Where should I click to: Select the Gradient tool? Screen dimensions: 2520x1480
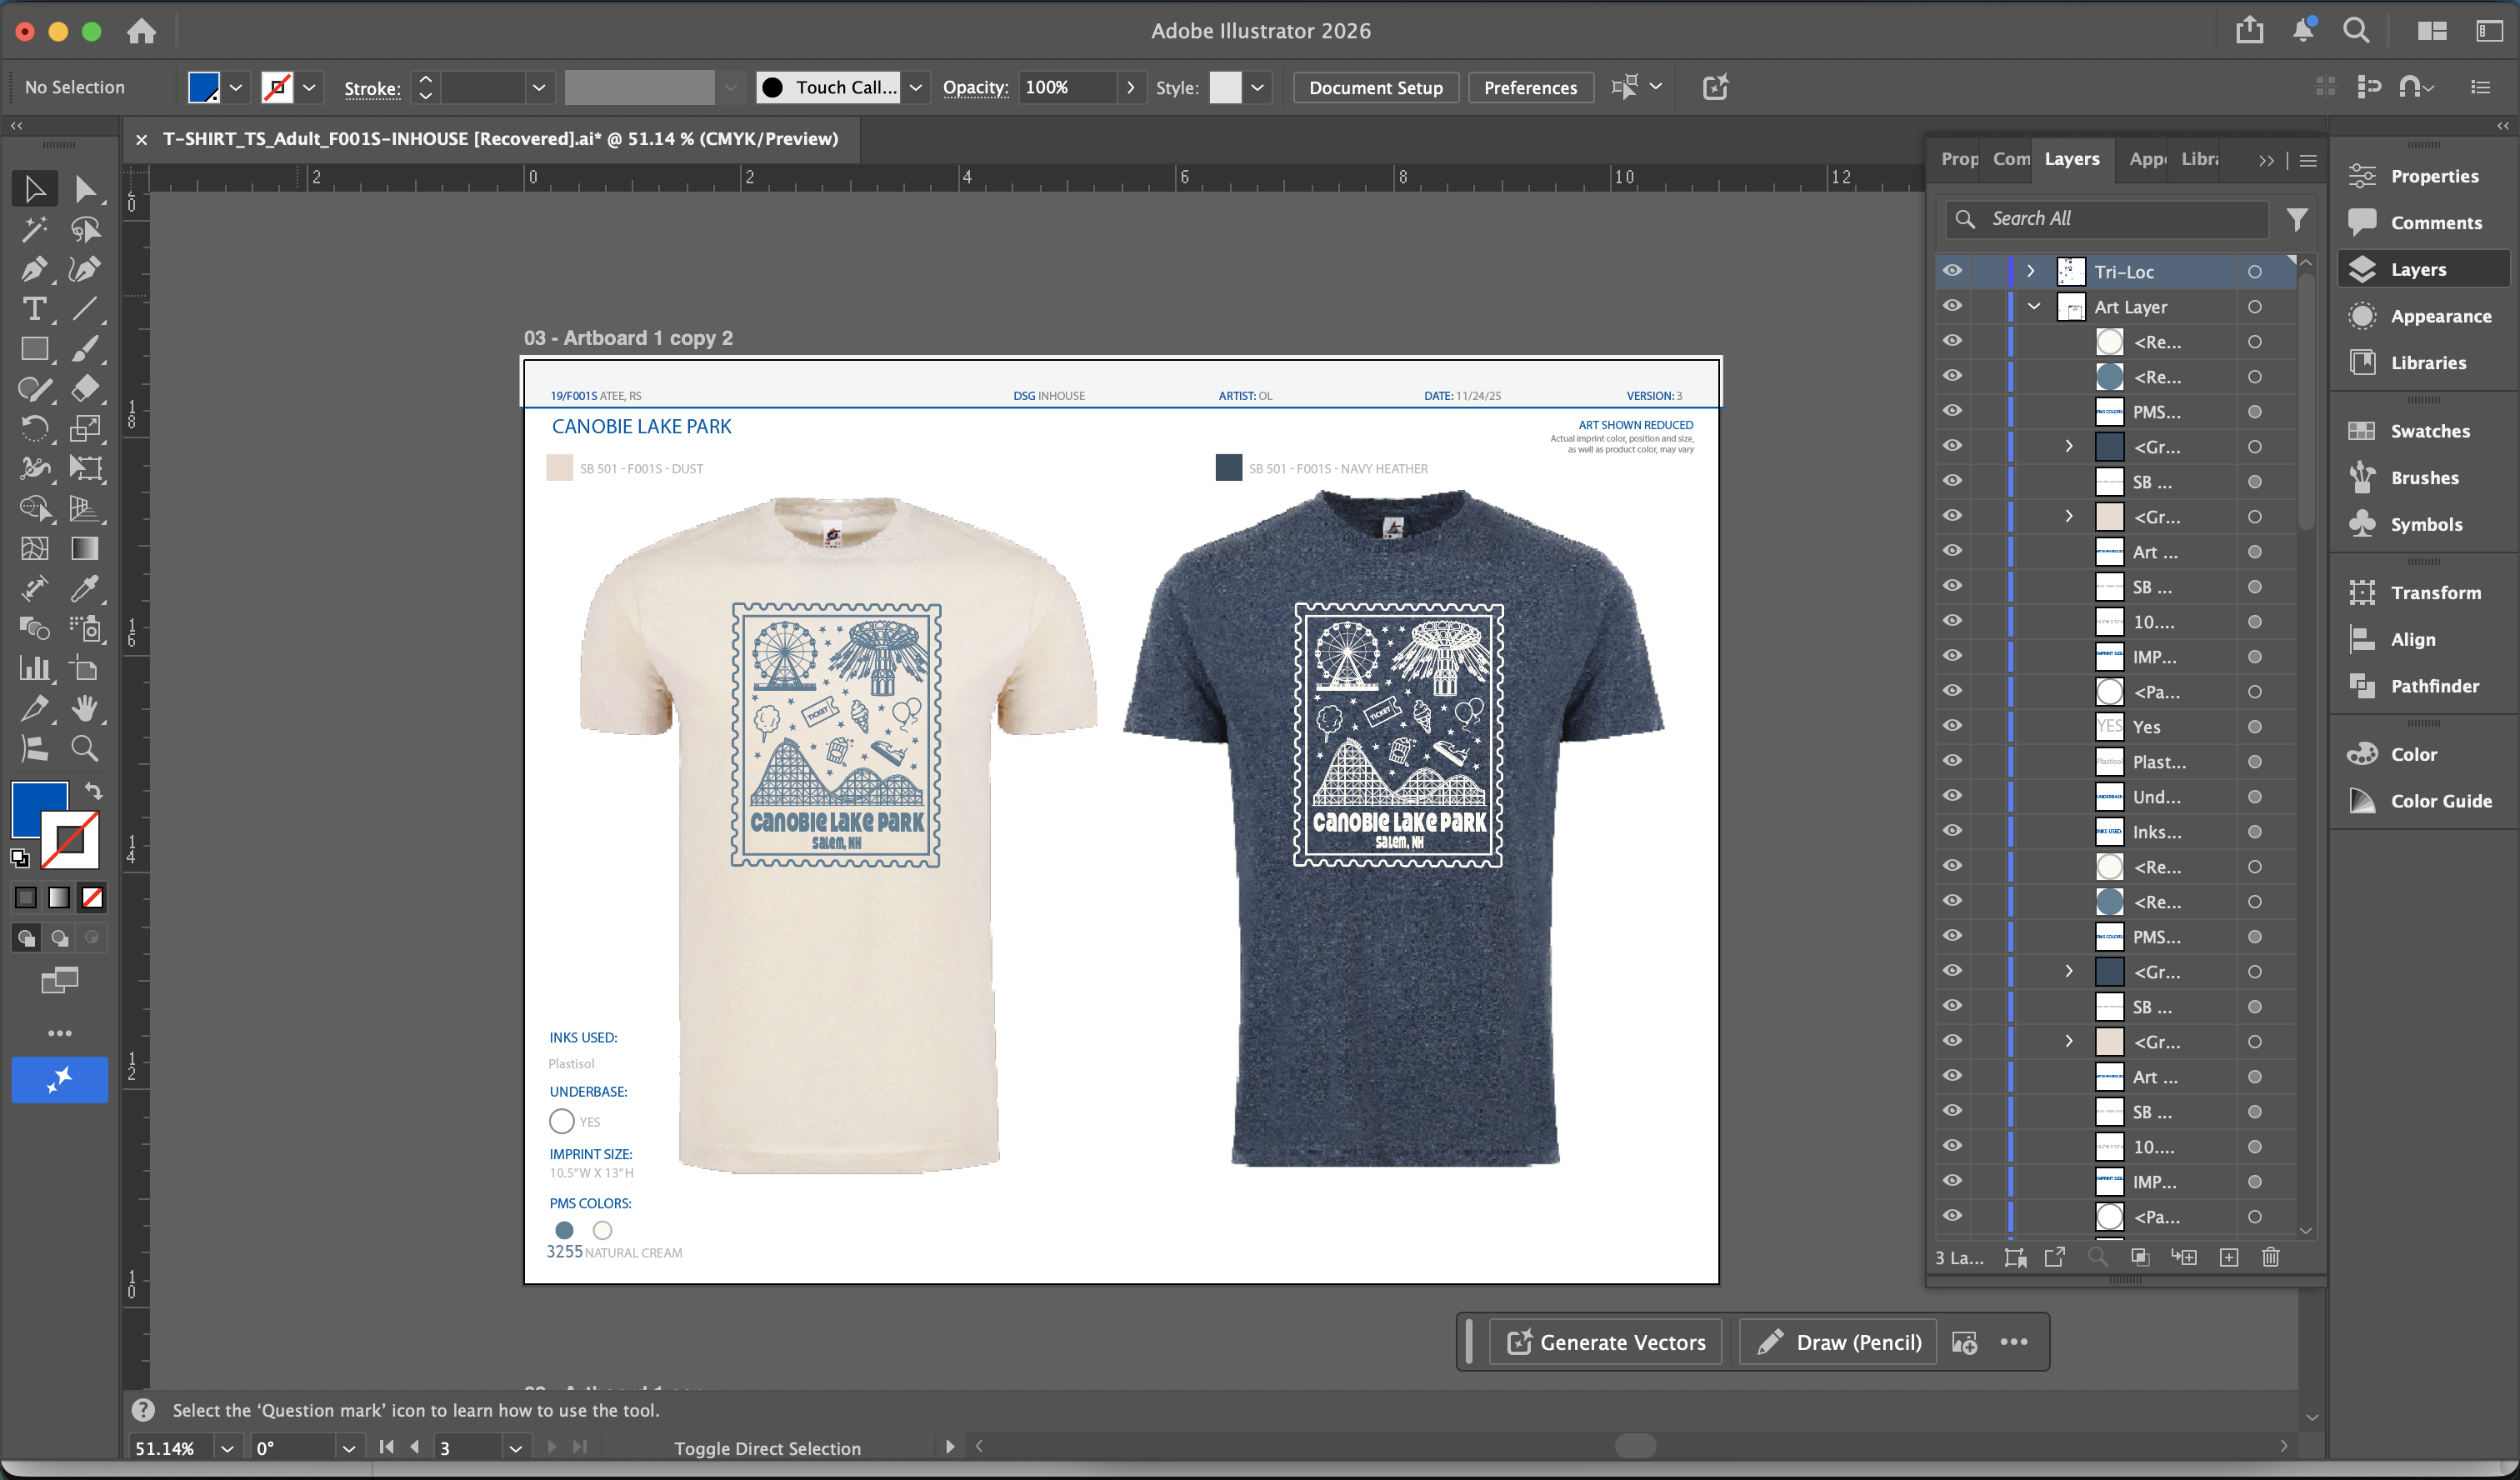pyautogui.click(x=85, y=548)
